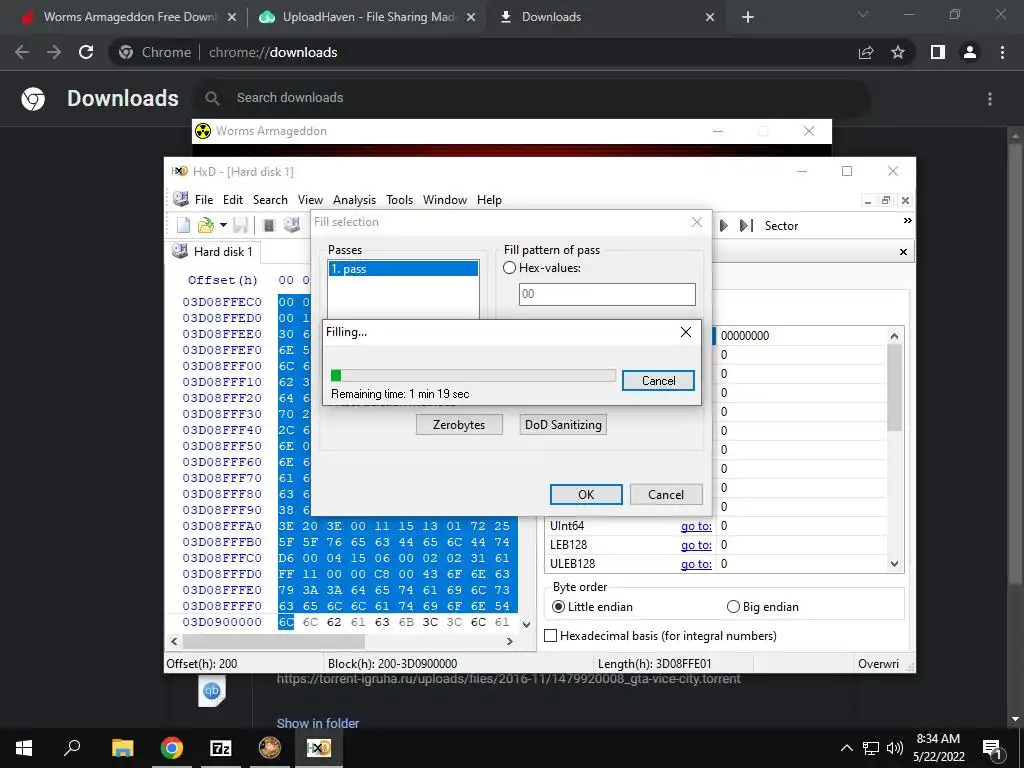Open 7-Zip from the taskbar

[x=221, y=748]
